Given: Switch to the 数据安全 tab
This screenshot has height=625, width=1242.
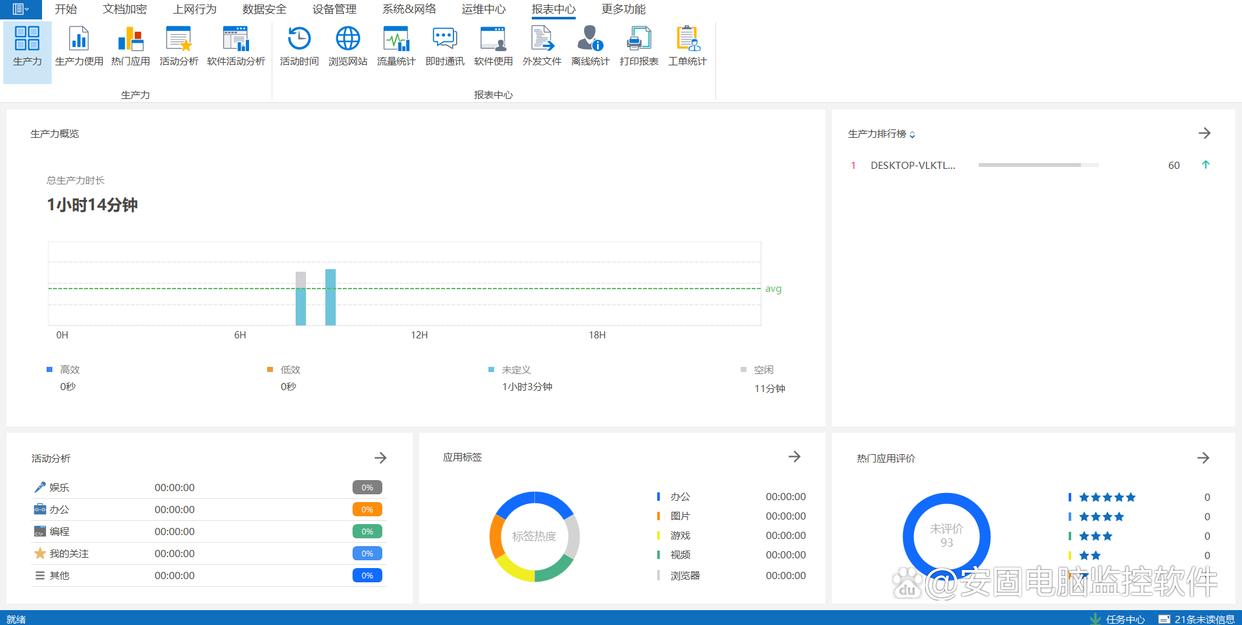Looking at the screenshot, I should (264, 9).
